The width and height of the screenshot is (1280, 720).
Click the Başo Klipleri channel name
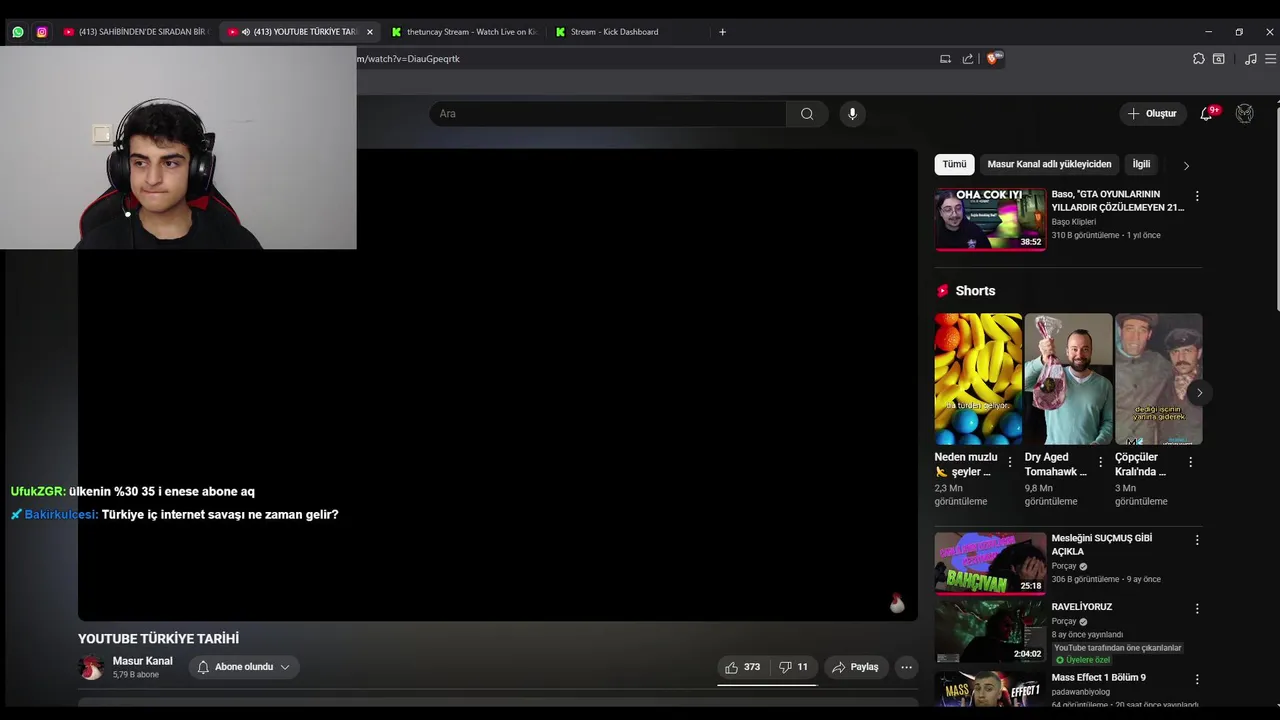point(1073,222)
